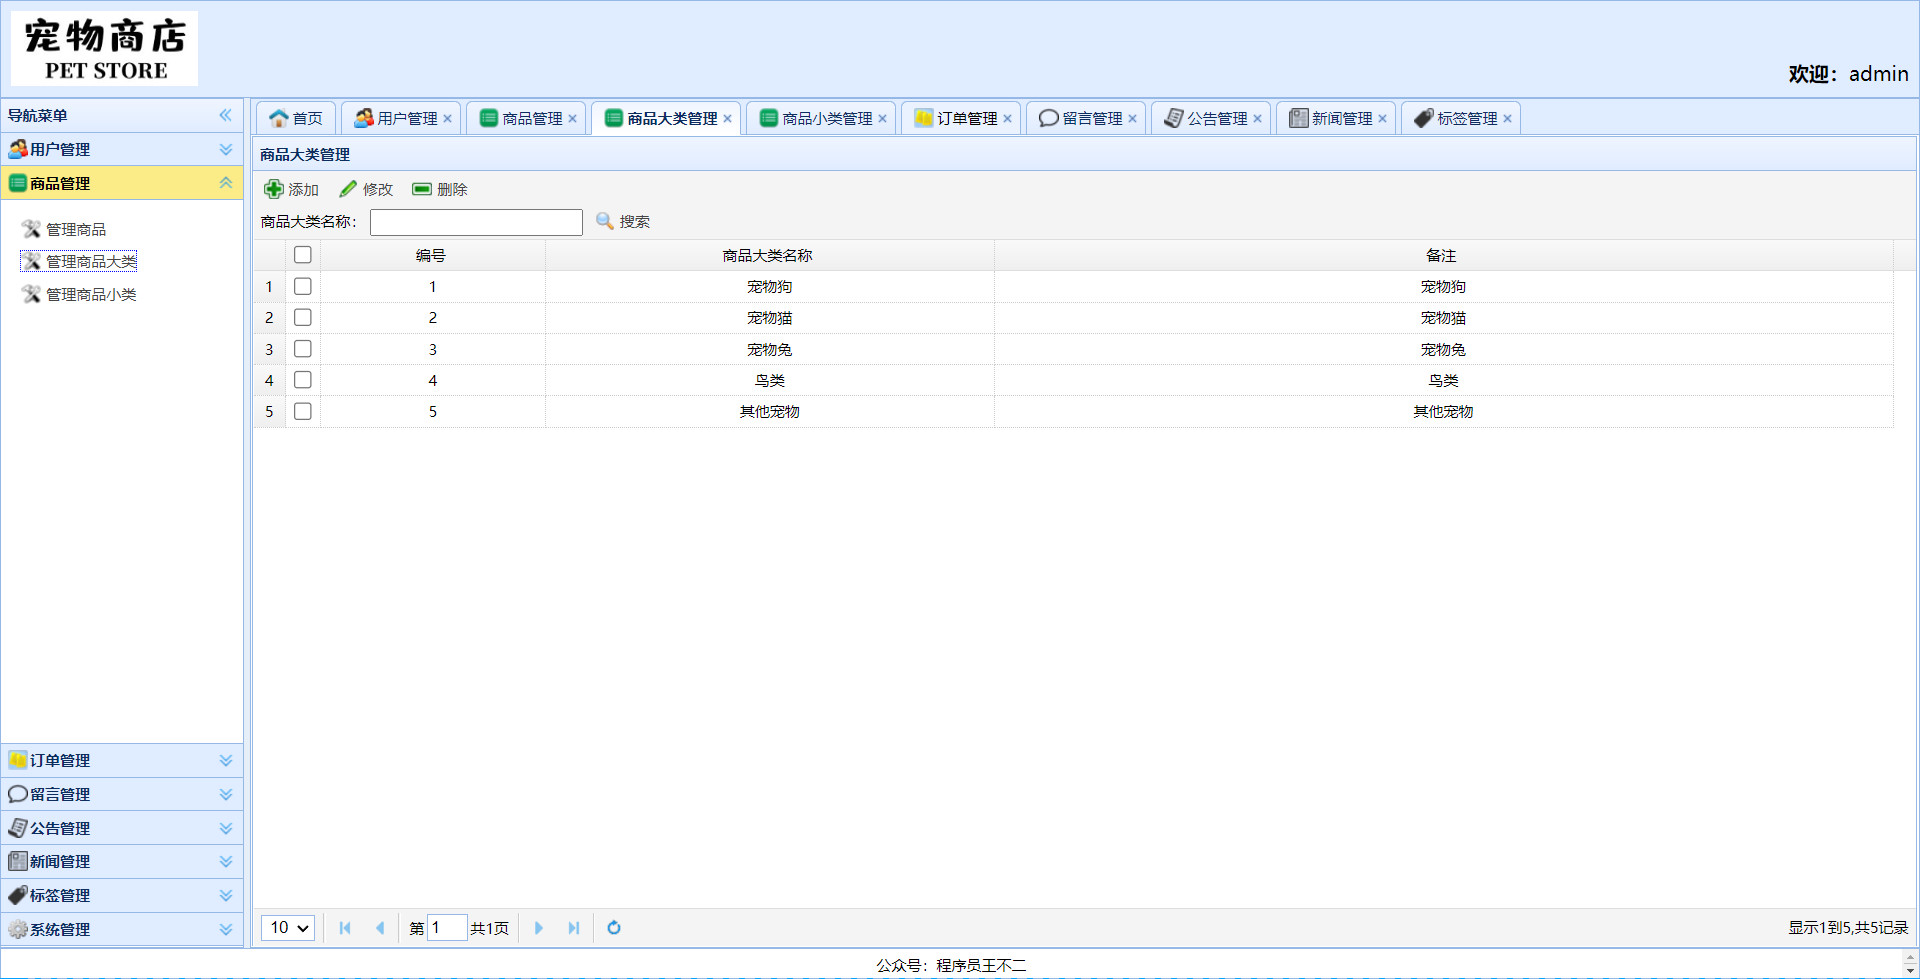Expand the 订单管理 accordion chevron
The width and height of the screenshot is (1920, 979).
tap(226, 760)
